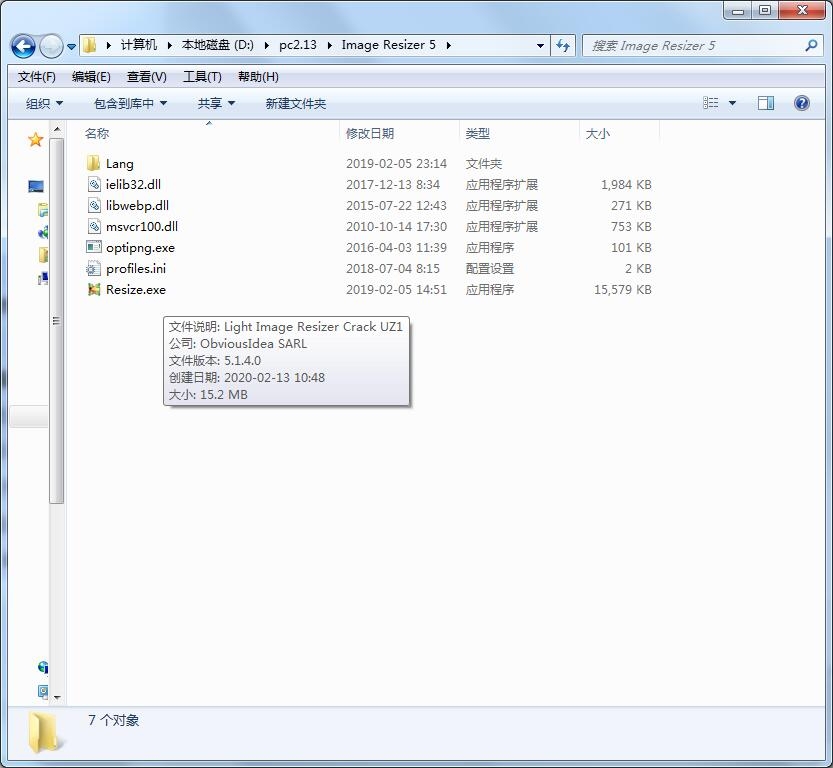Click the 配置设置 type cell

coord(490,269)
